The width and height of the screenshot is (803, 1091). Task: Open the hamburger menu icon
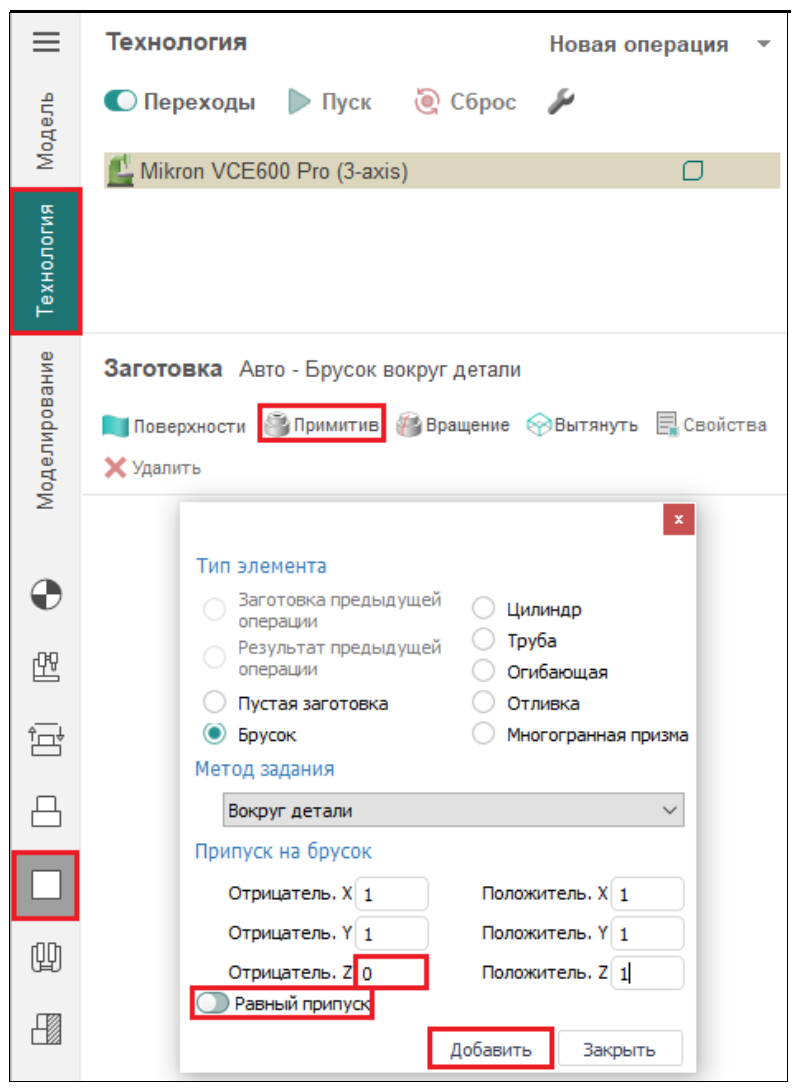[x=46, y=43]
